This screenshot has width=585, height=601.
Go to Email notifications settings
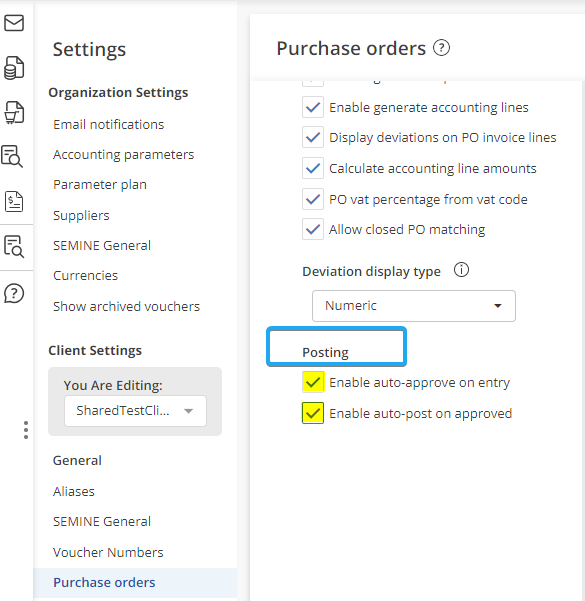[108, 125]
